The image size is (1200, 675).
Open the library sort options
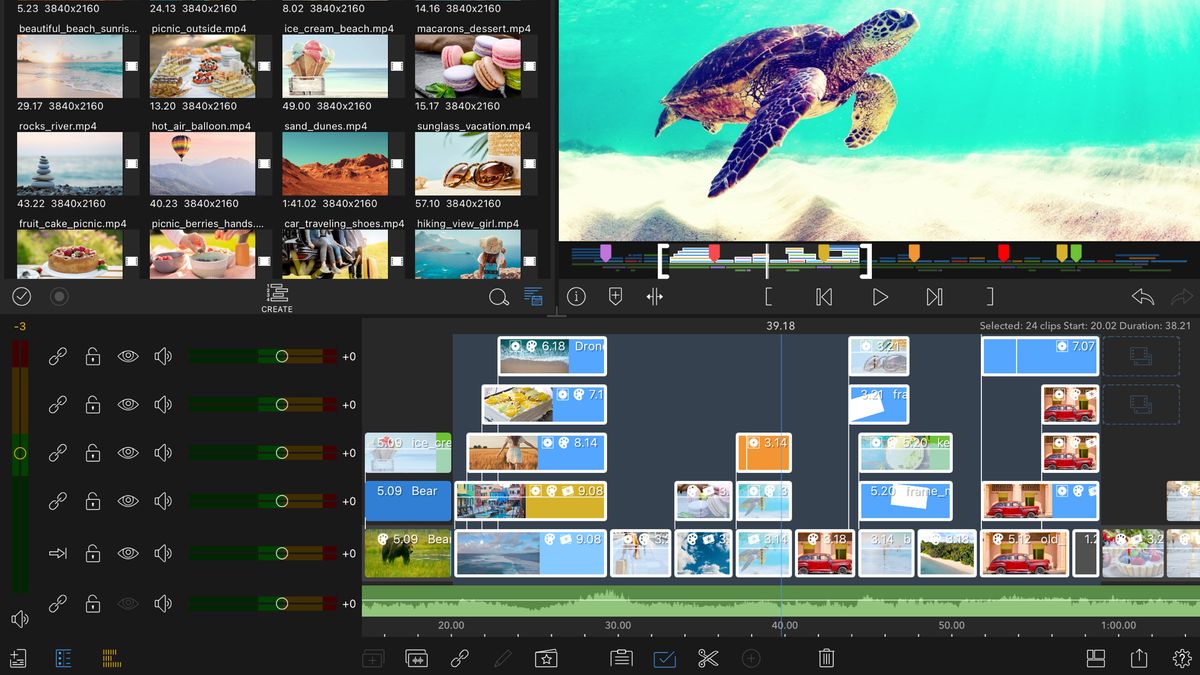[534, 296]
